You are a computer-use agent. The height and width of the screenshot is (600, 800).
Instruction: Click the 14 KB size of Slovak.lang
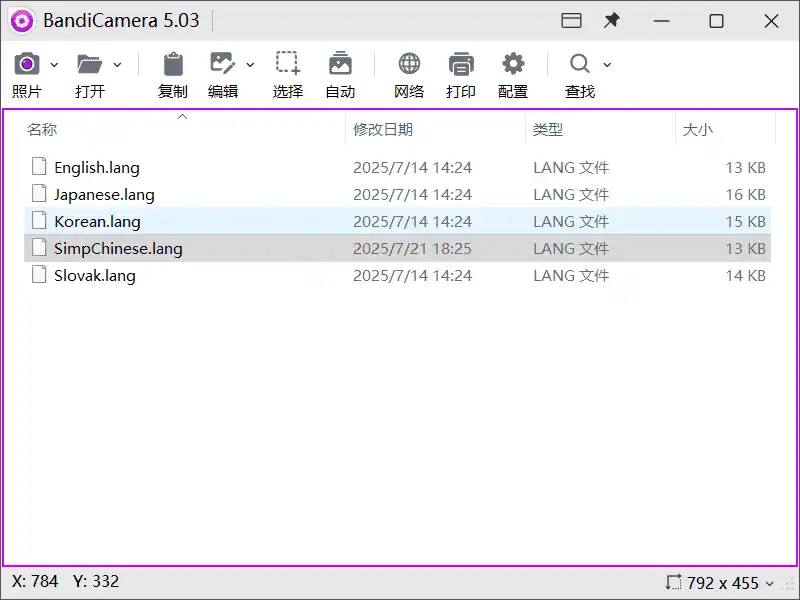pyautogui.click(x=745, y=276)
